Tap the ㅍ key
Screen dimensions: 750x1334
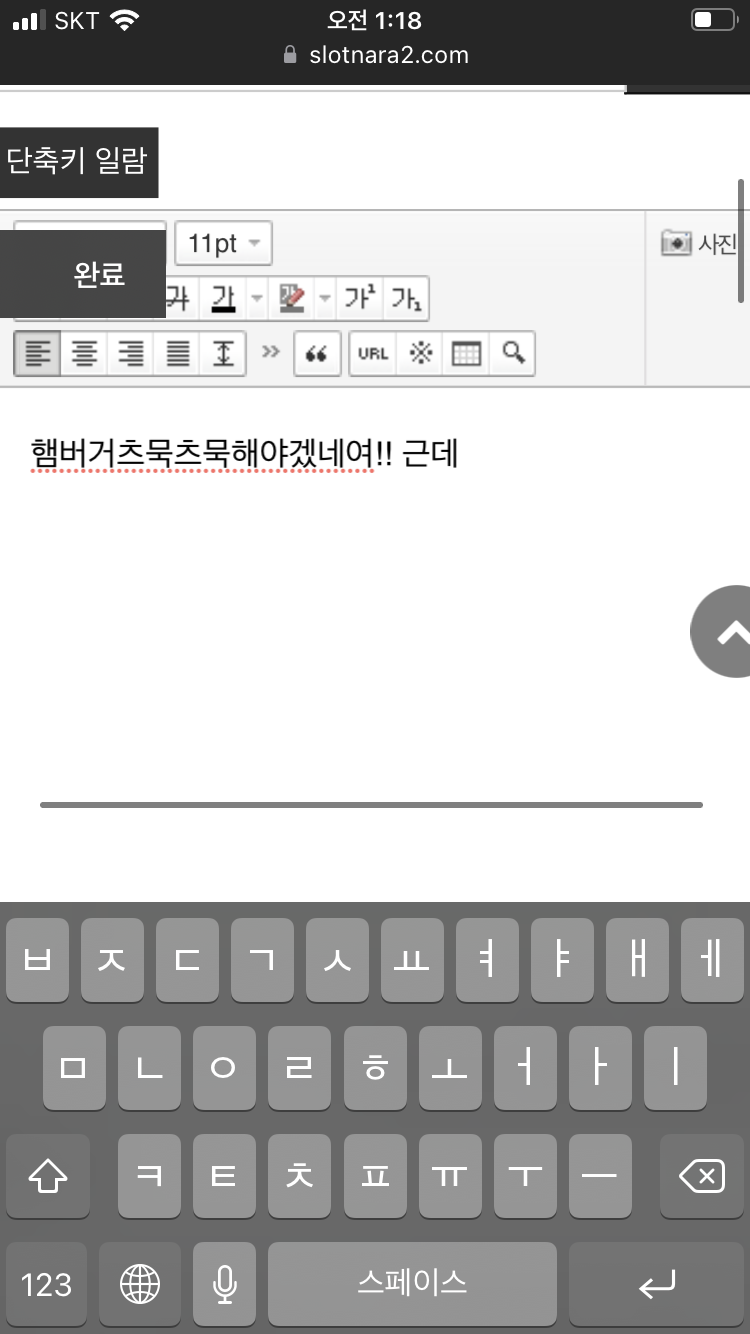tap(375, 1176)
